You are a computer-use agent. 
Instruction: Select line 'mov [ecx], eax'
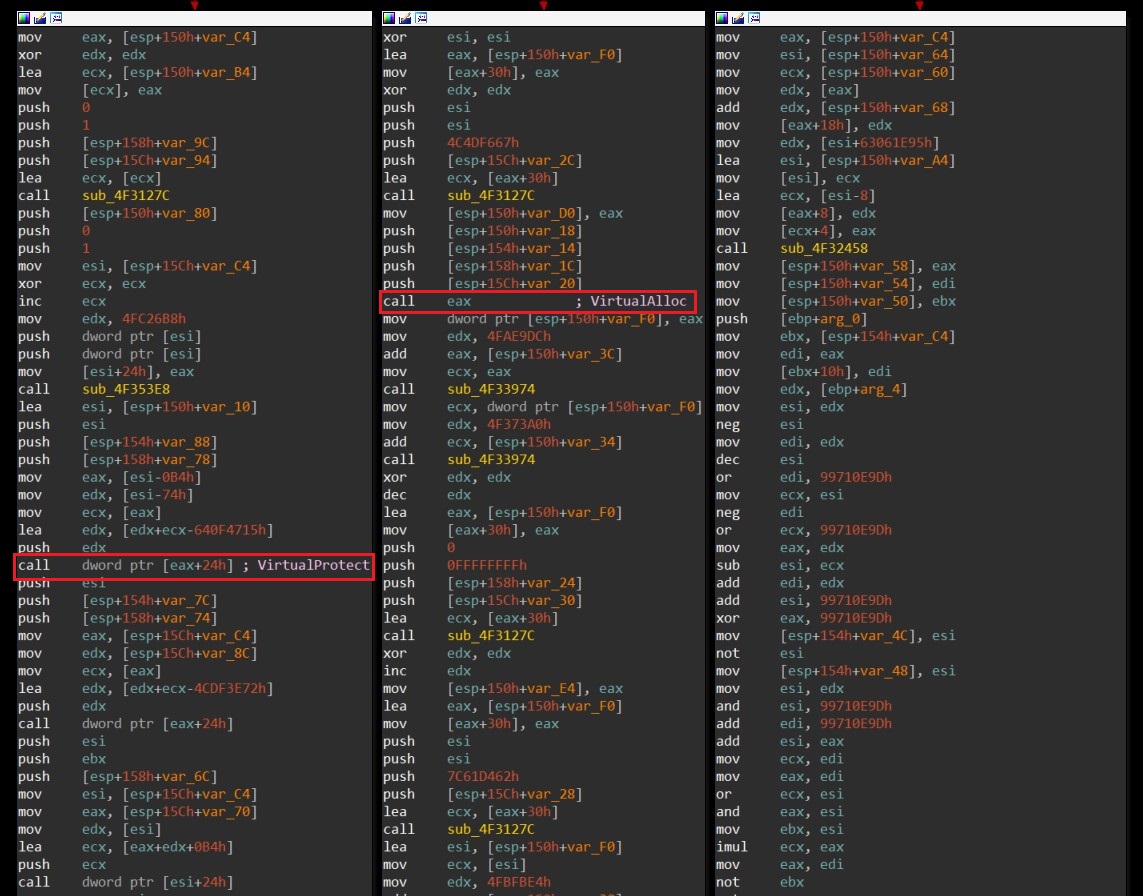click(90, 90)
